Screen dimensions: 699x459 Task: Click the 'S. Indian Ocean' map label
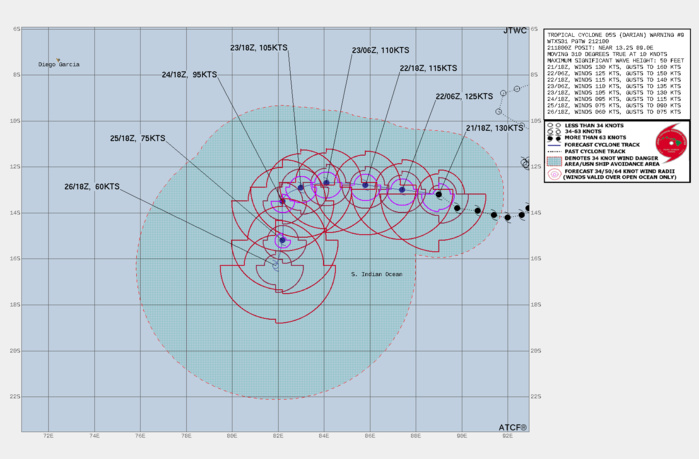383,274
